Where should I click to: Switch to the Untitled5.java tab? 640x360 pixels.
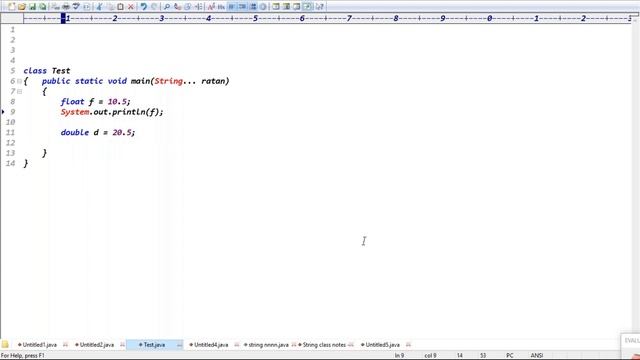coord(382,345)
